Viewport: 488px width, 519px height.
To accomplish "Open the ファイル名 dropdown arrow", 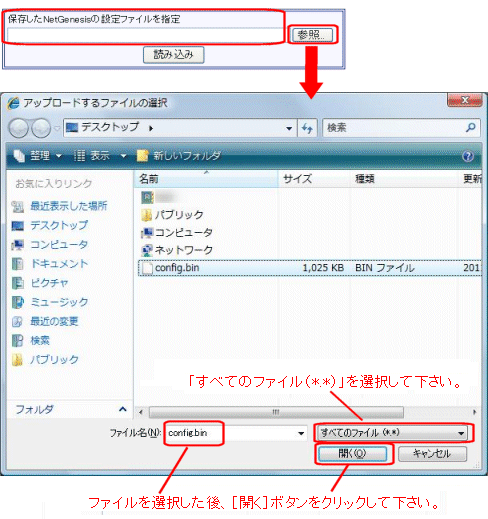I will click(x=301, y=433).
